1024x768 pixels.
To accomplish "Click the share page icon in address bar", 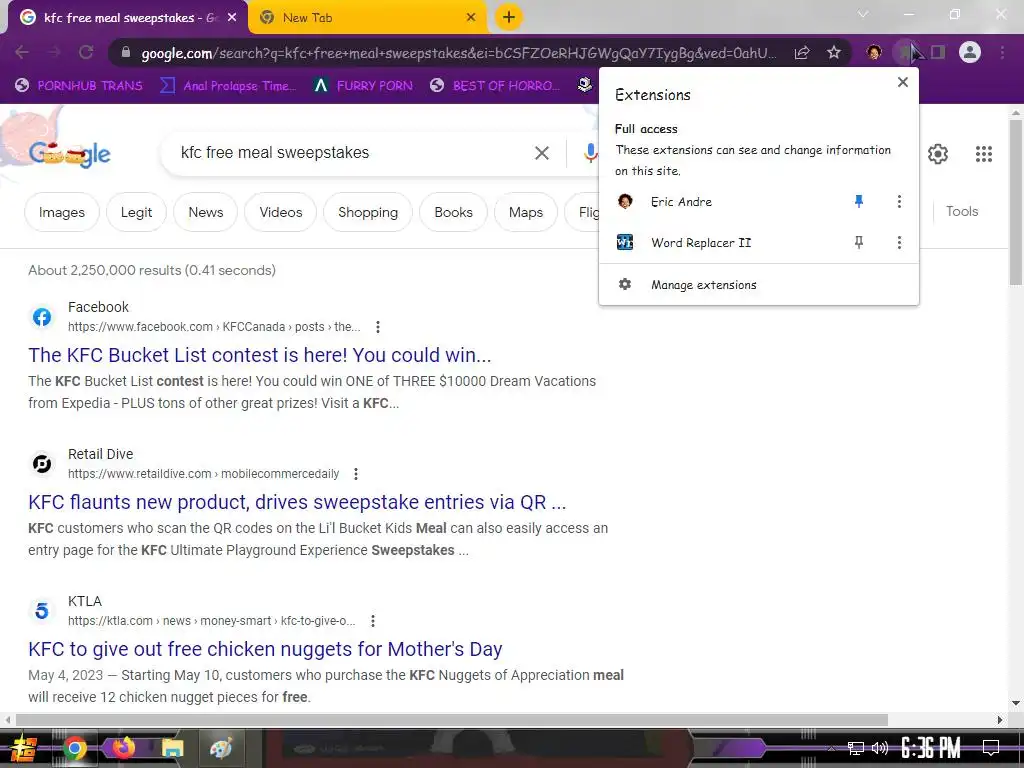I will click(x=801, y=52).
